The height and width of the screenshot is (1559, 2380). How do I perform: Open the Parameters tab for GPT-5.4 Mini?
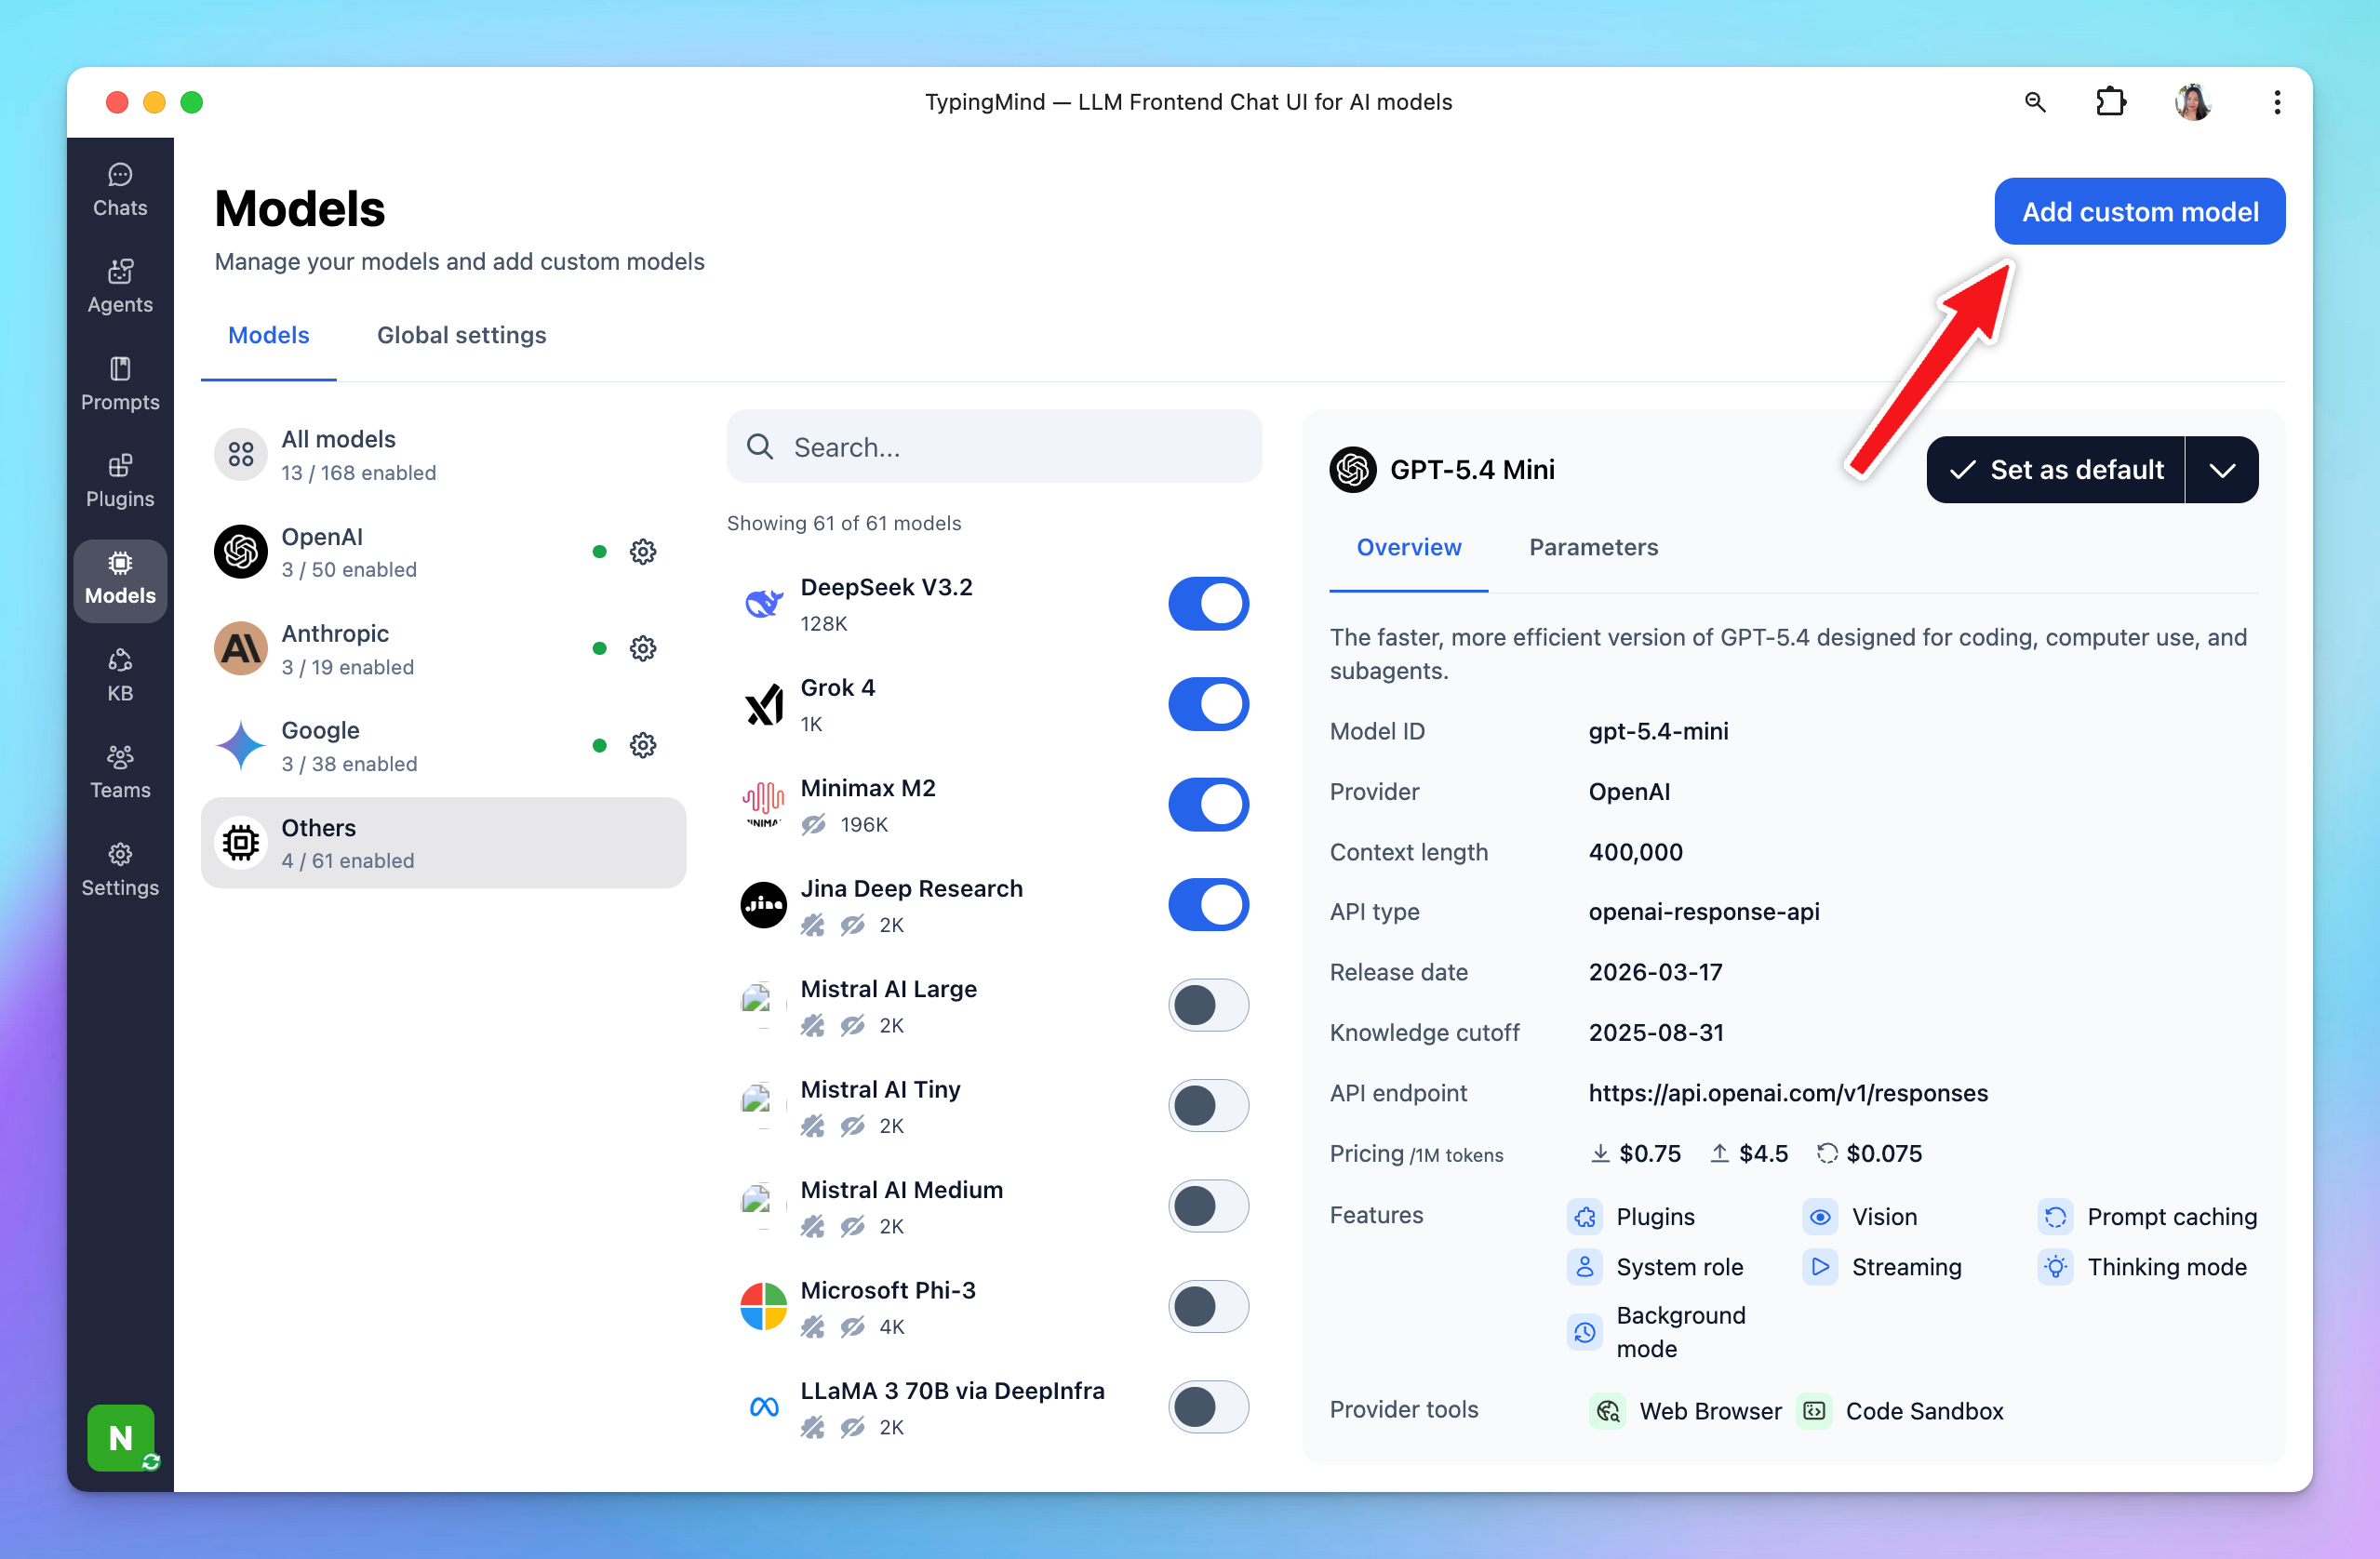point(1593,547)
